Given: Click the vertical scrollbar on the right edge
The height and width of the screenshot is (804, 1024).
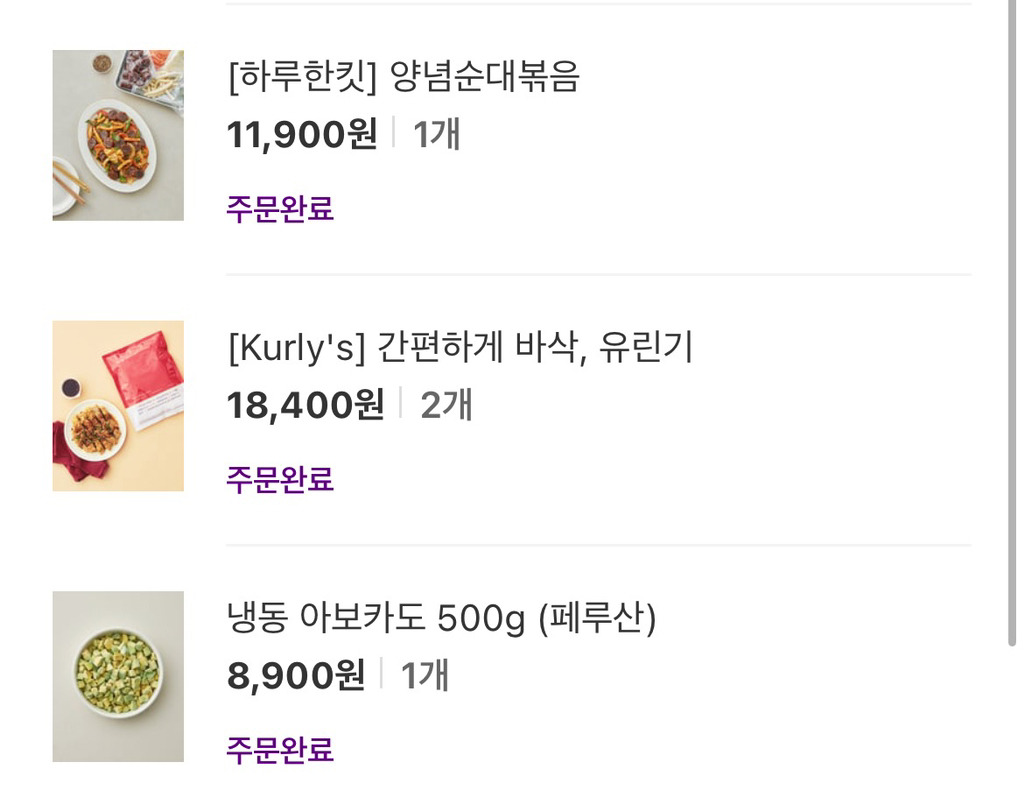Looking at the screenshot, I should coord(1012,323).
